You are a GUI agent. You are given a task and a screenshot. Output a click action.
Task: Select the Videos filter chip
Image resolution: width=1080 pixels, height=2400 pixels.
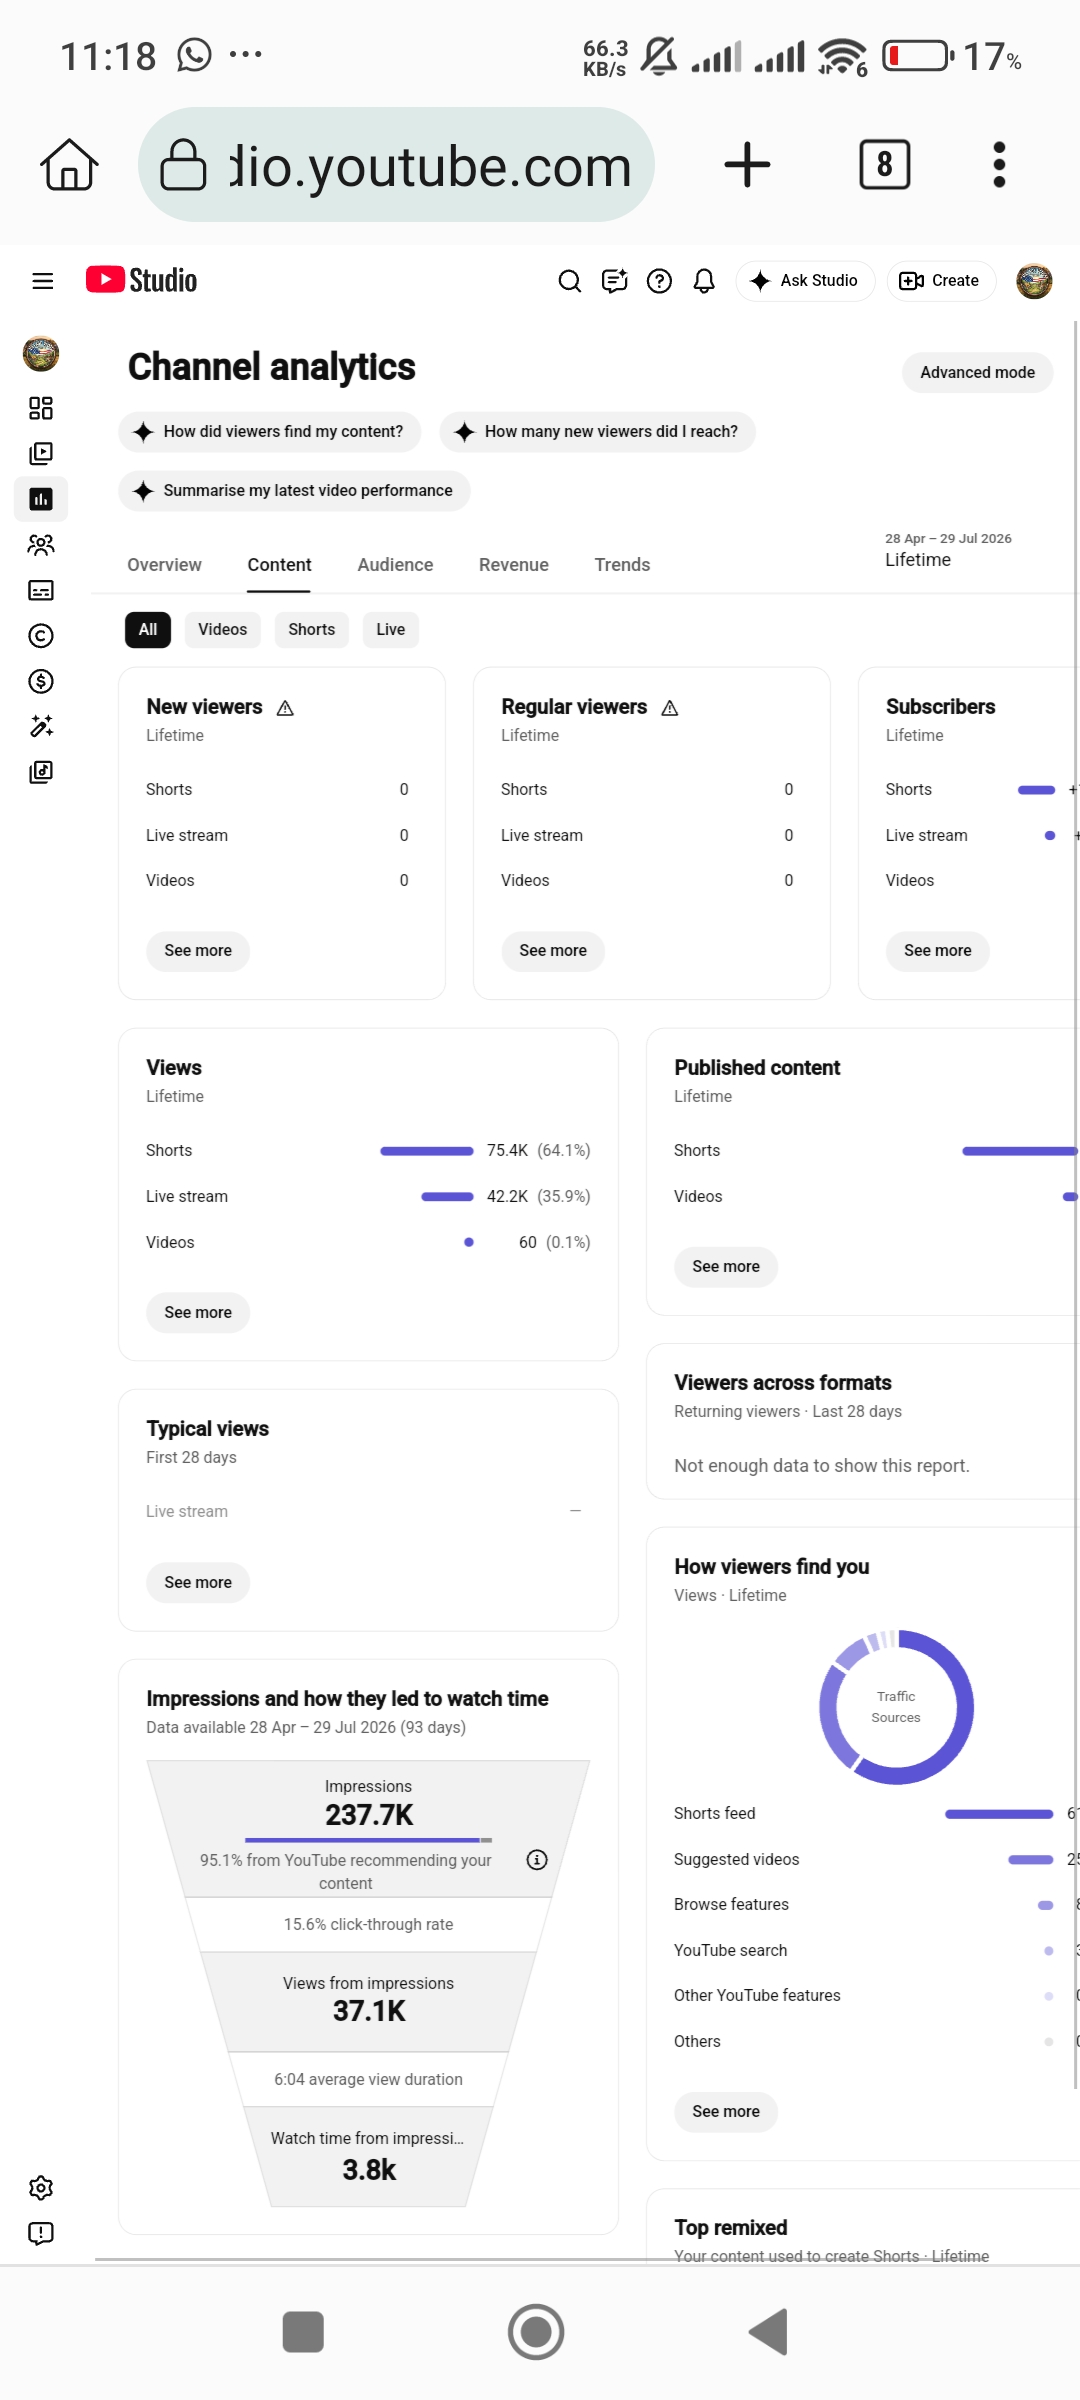tap(222, 630)
